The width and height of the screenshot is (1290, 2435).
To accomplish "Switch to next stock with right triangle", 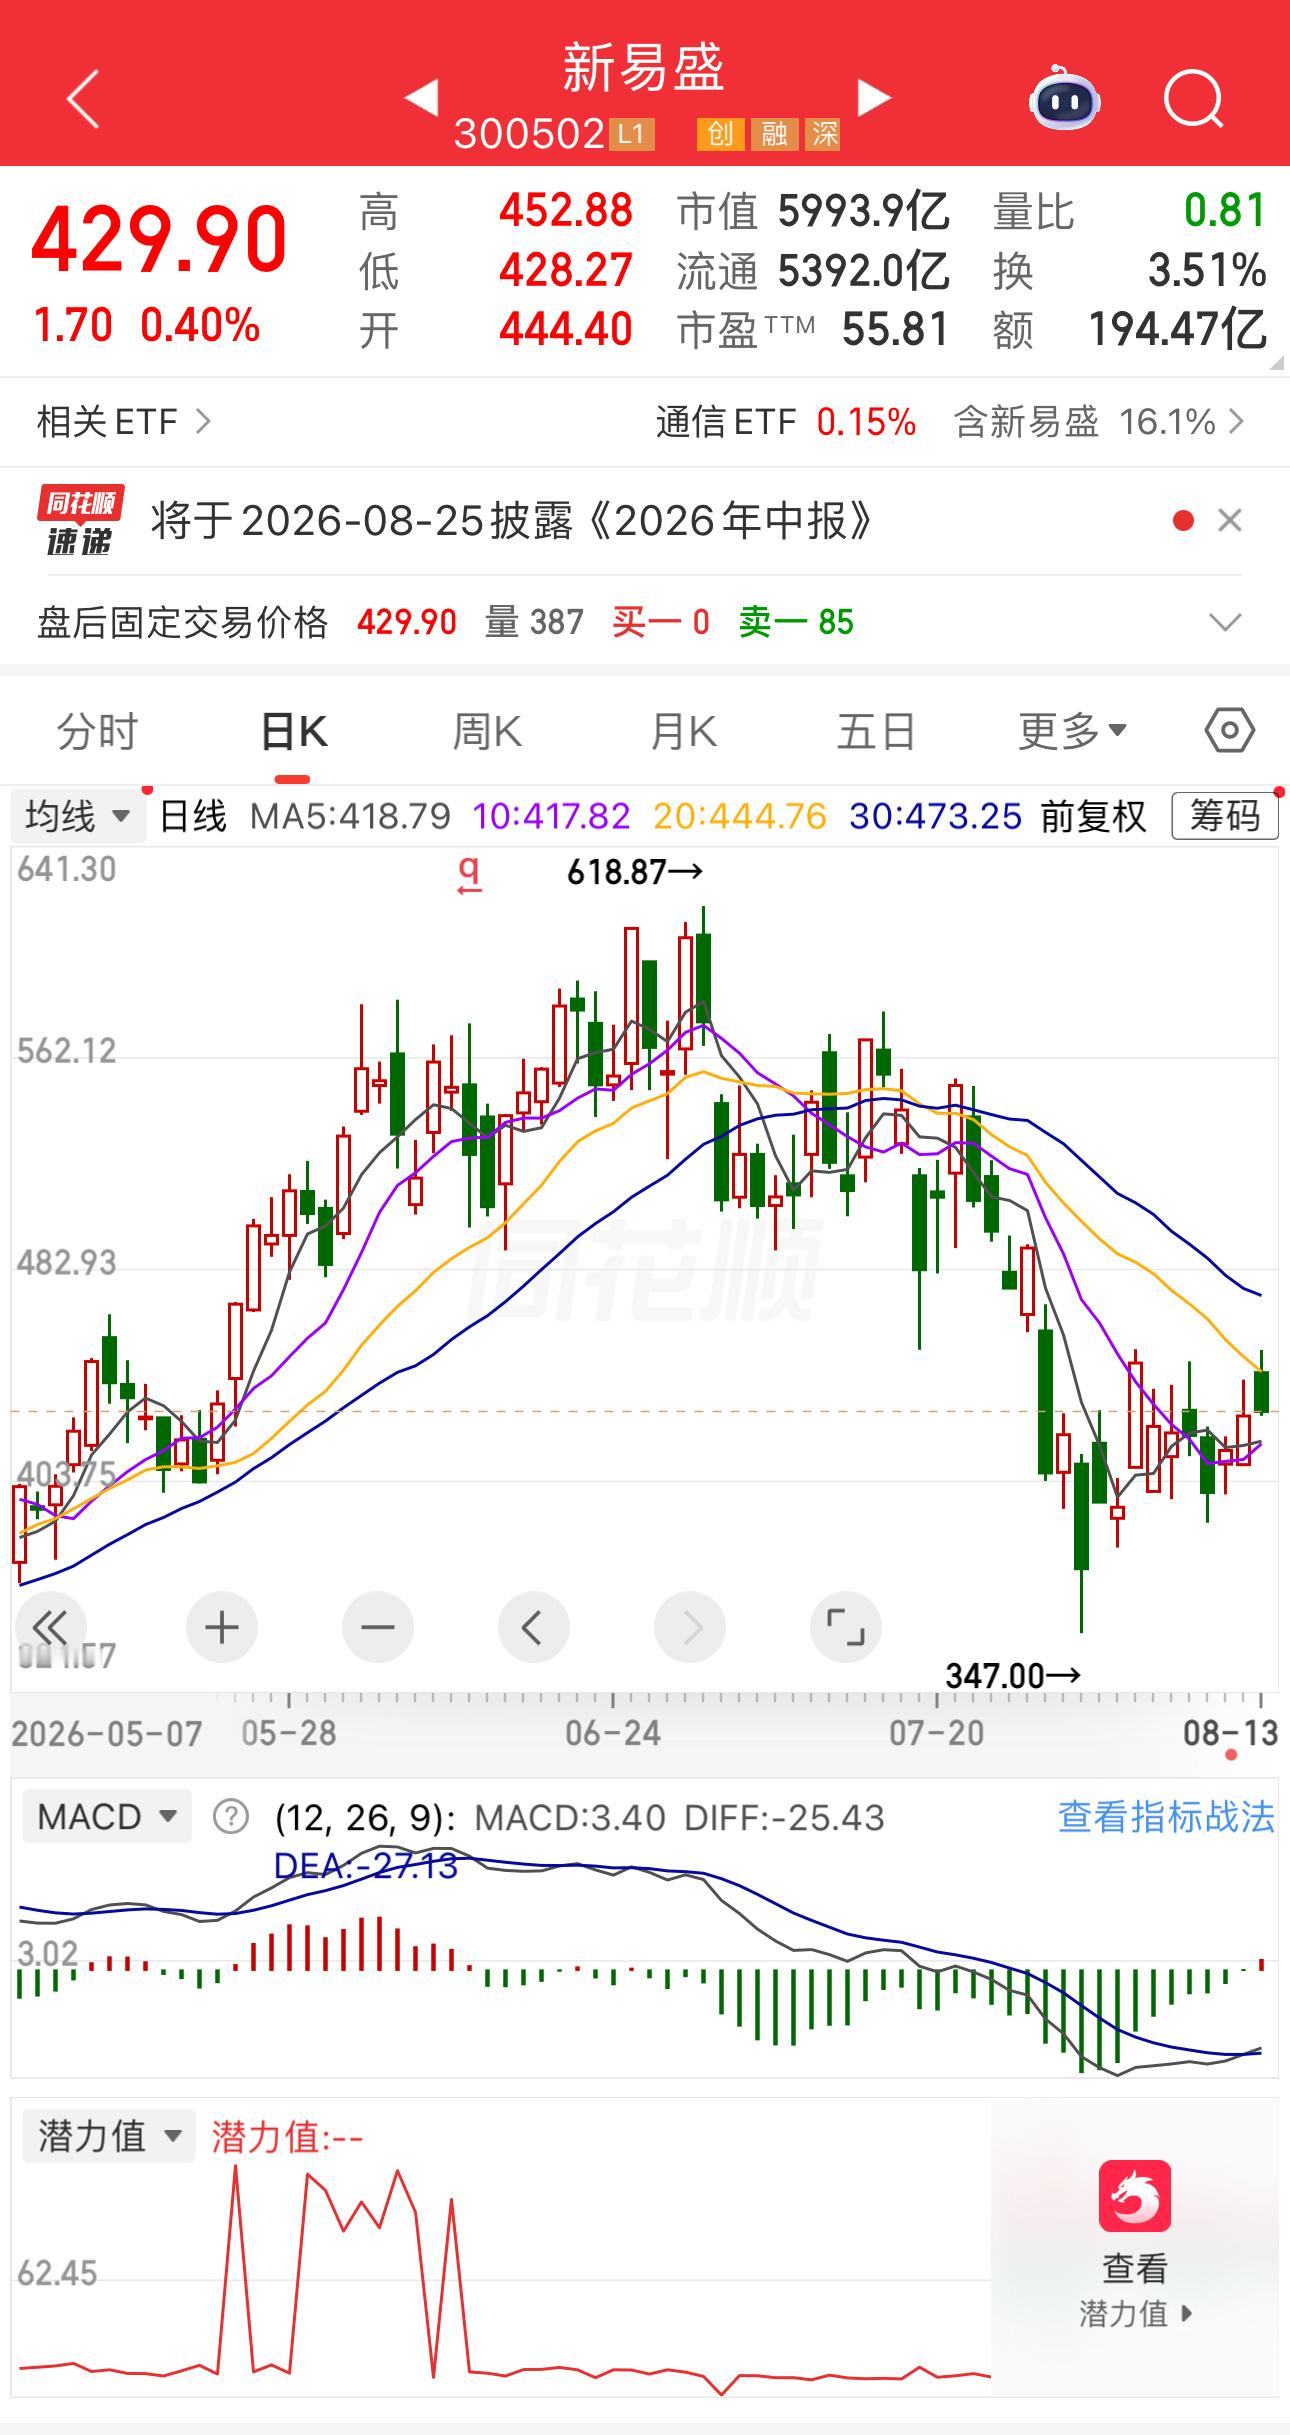I will click(x=874, y=98).
